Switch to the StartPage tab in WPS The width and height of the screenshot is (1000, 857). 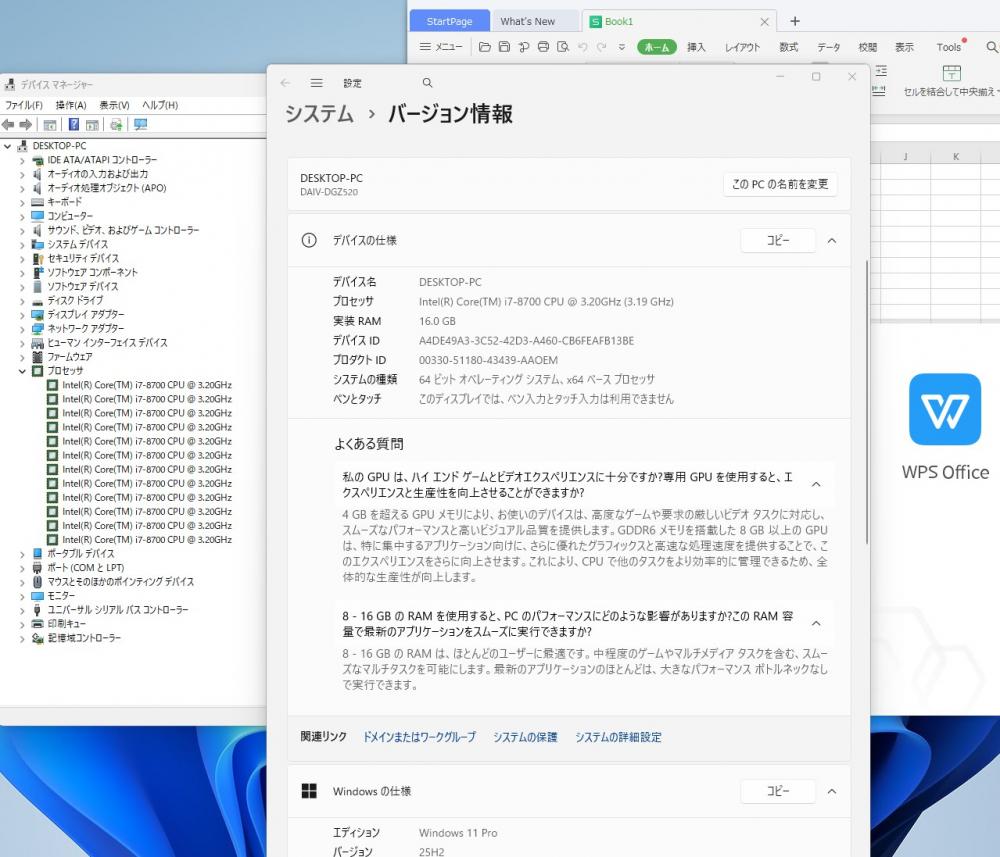449,21
